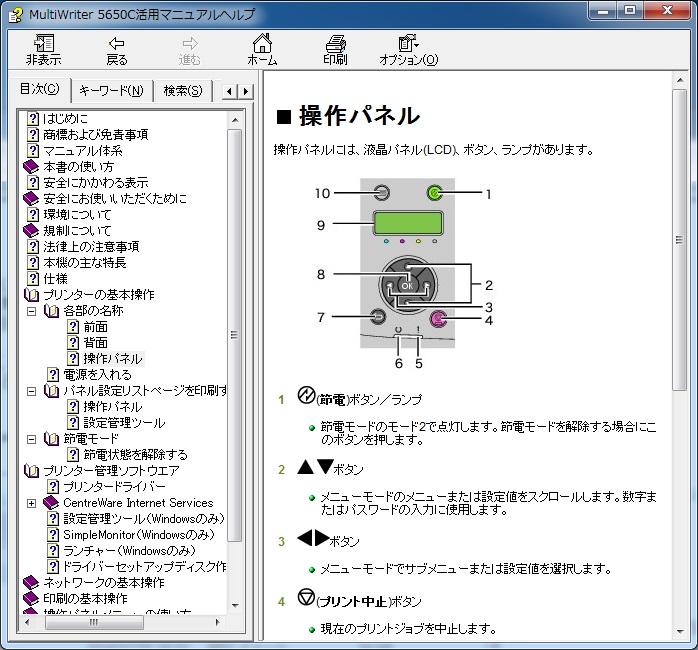Open the ドライバーセットアップディスク topic
This screenshot has height=650, width=698.
pos(145,567)
